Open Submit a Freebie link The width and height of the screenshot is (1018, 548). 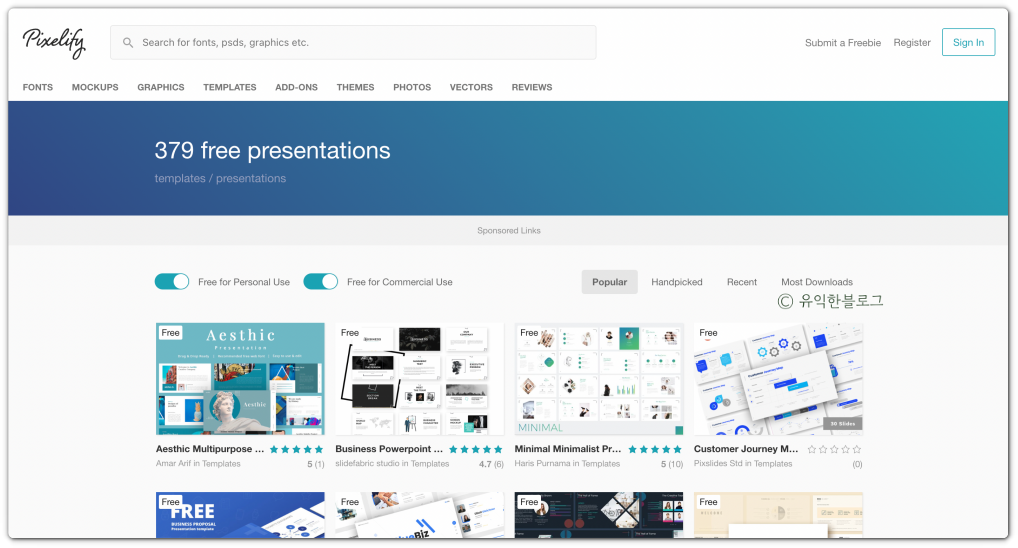tap(843, 43)
